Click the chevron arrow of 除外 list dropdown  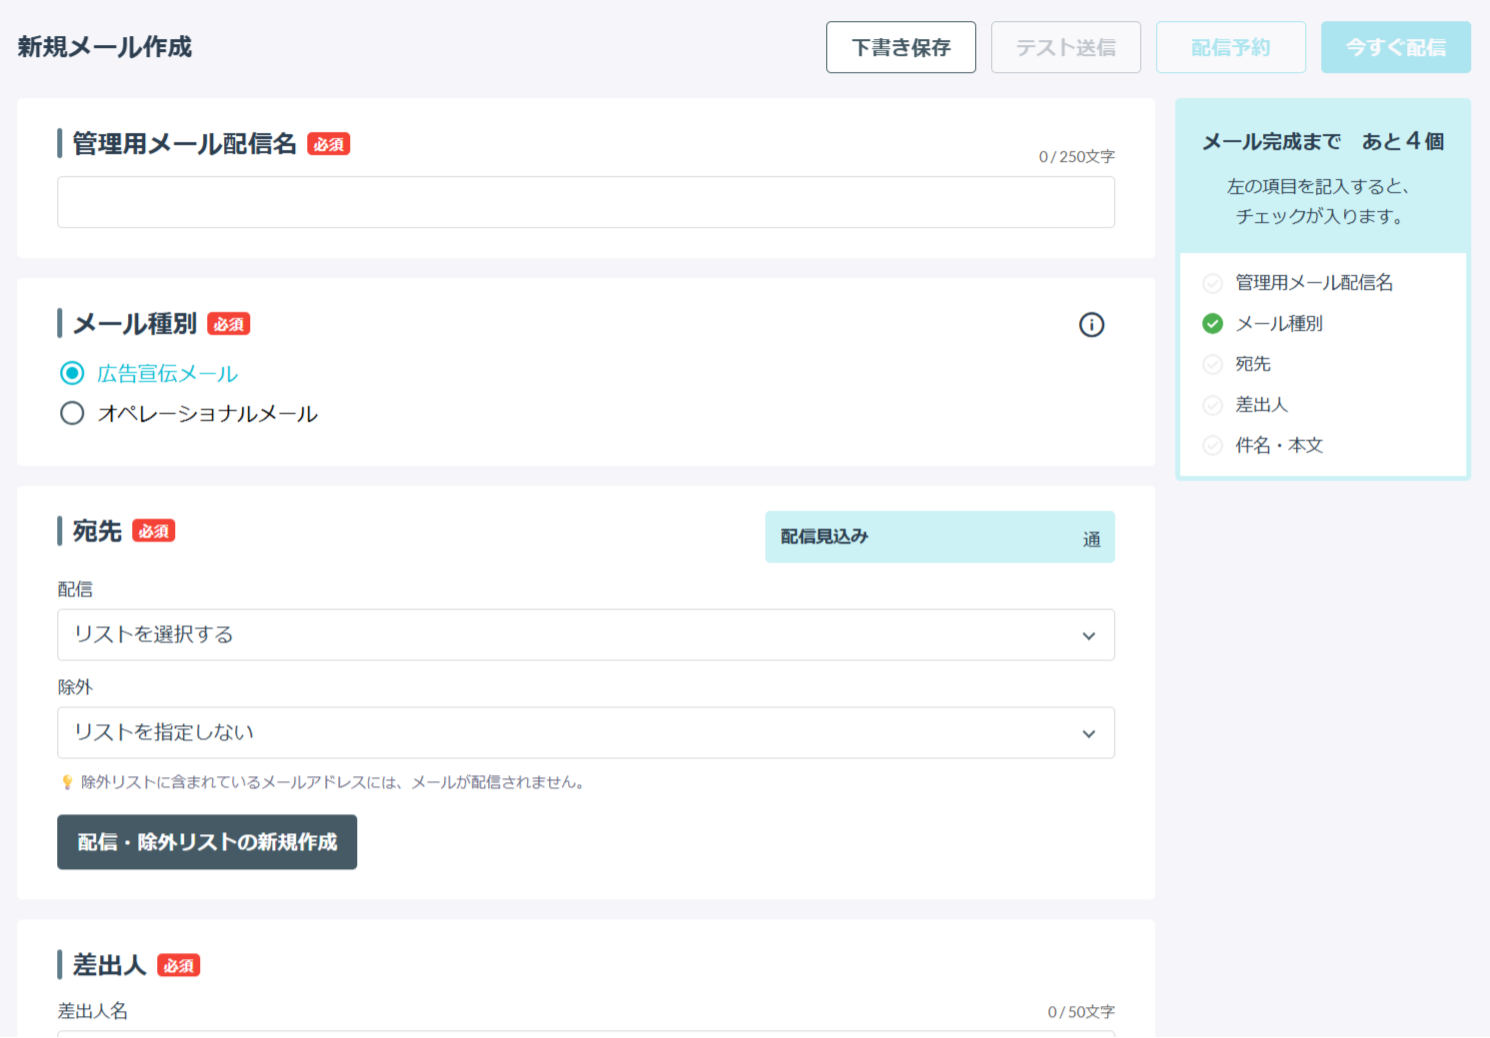click(x=1089, y=734)
